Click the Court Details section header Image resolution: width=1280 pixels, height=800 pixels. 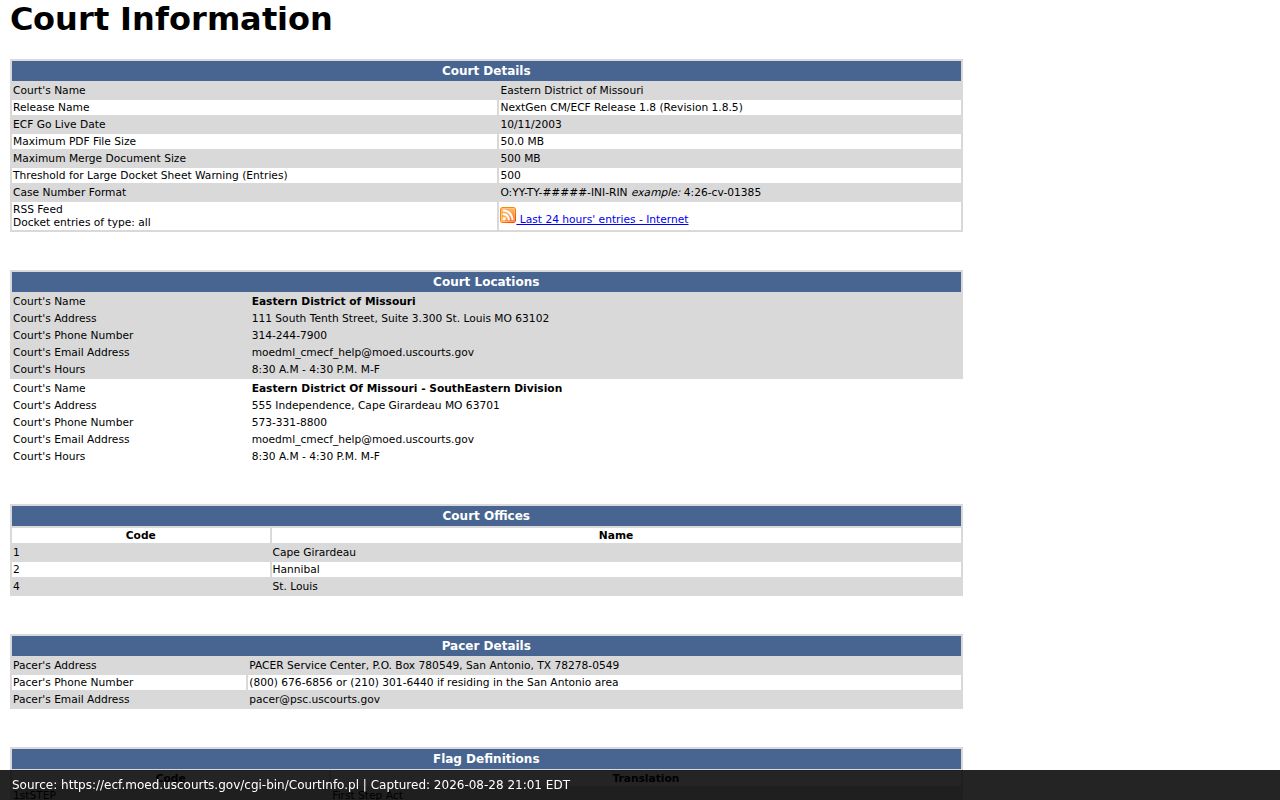tap(486, 71)
